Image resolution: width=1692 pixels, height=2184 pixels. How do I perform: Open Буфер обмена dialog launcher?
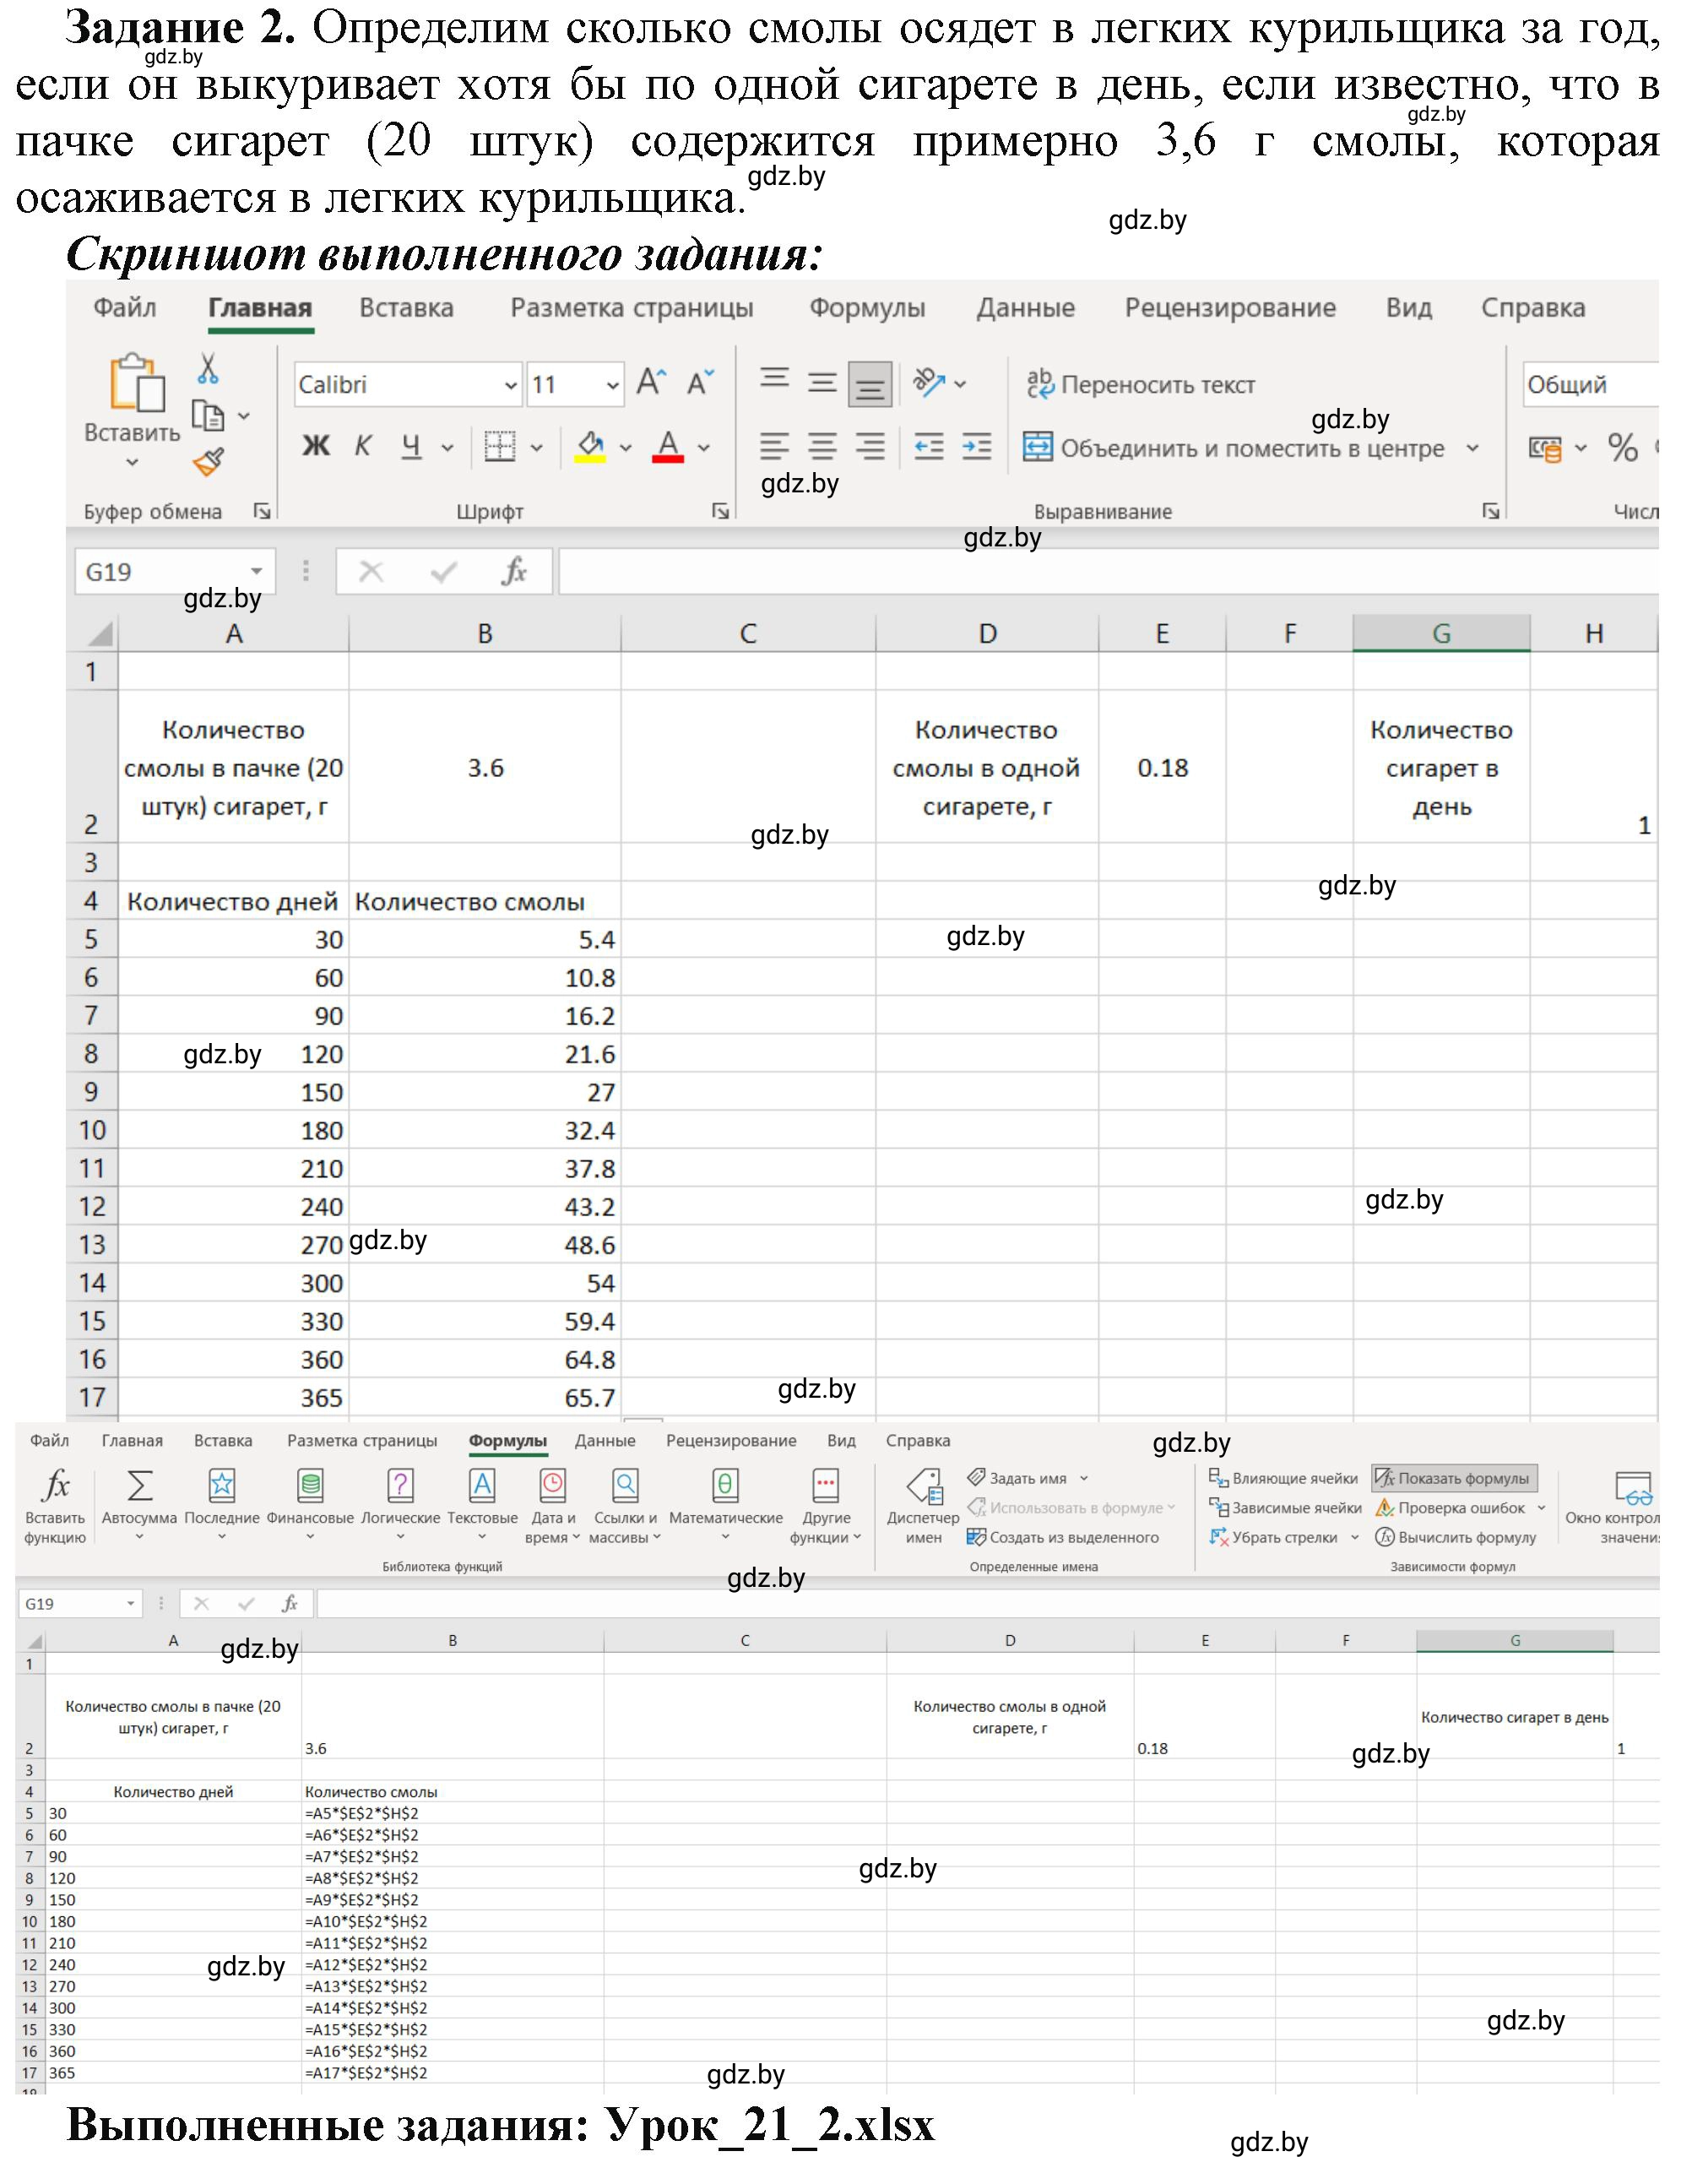[x=262, y=511]
